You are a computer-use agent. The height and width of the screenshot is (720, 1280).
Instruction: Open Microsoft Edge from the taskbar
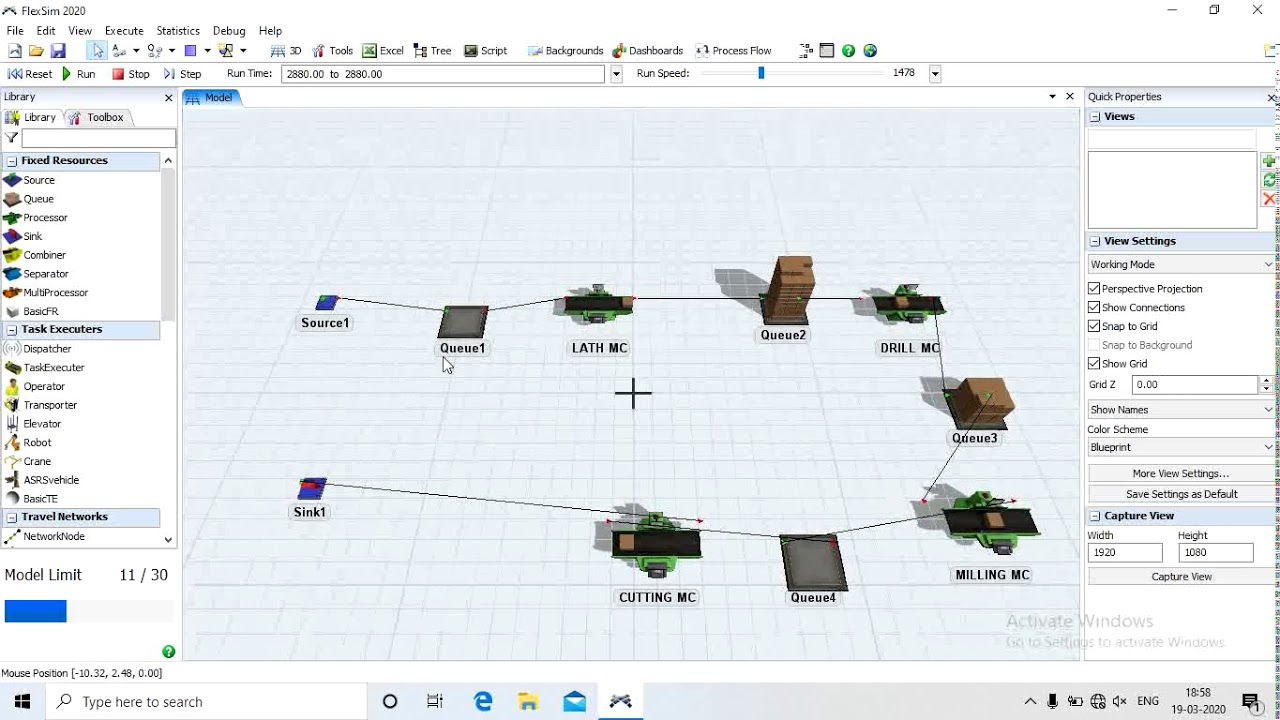[x=483, y=702]
